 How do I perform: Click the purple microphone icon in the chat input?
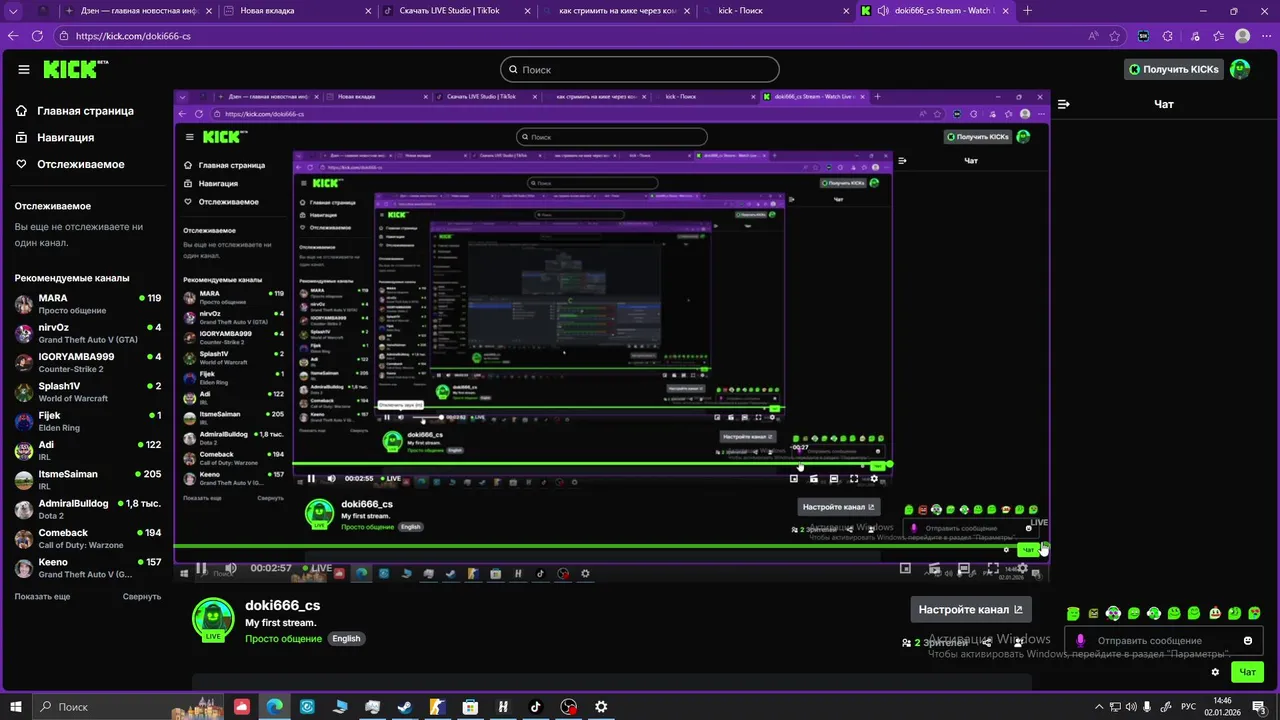(x=1080, y=640)
